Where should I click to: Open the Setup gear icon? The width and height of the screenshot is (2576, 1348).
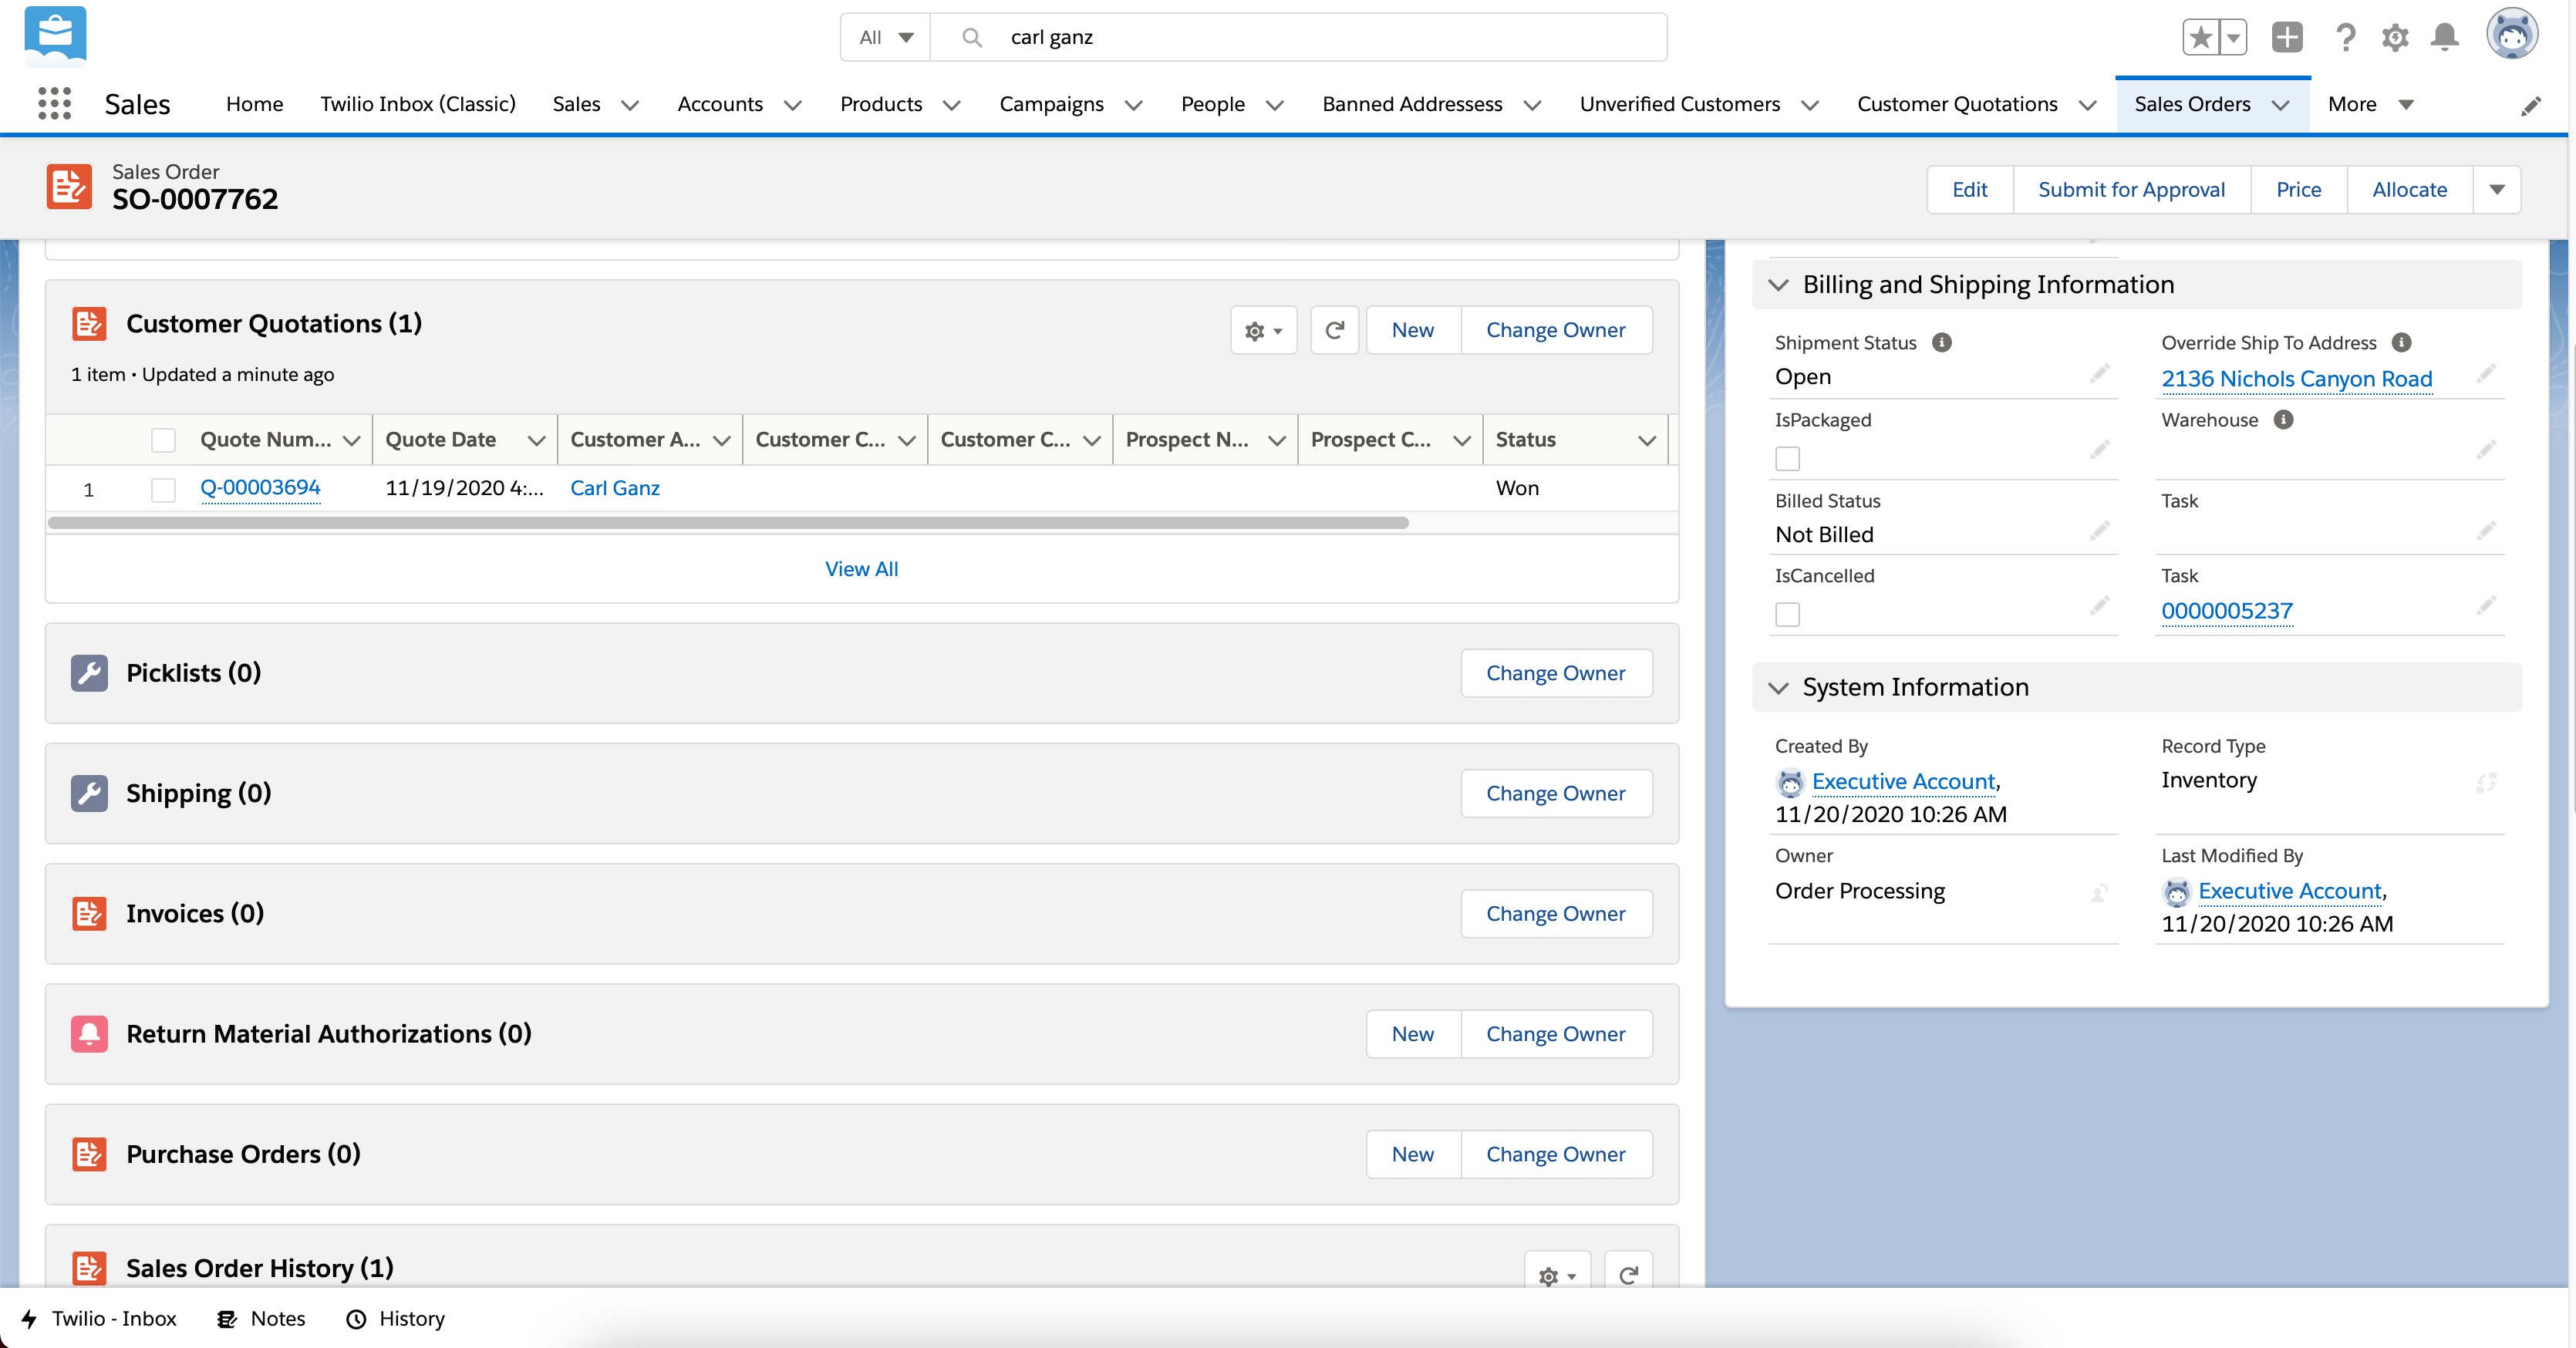pyautogui.click(x=2394, y=38)
